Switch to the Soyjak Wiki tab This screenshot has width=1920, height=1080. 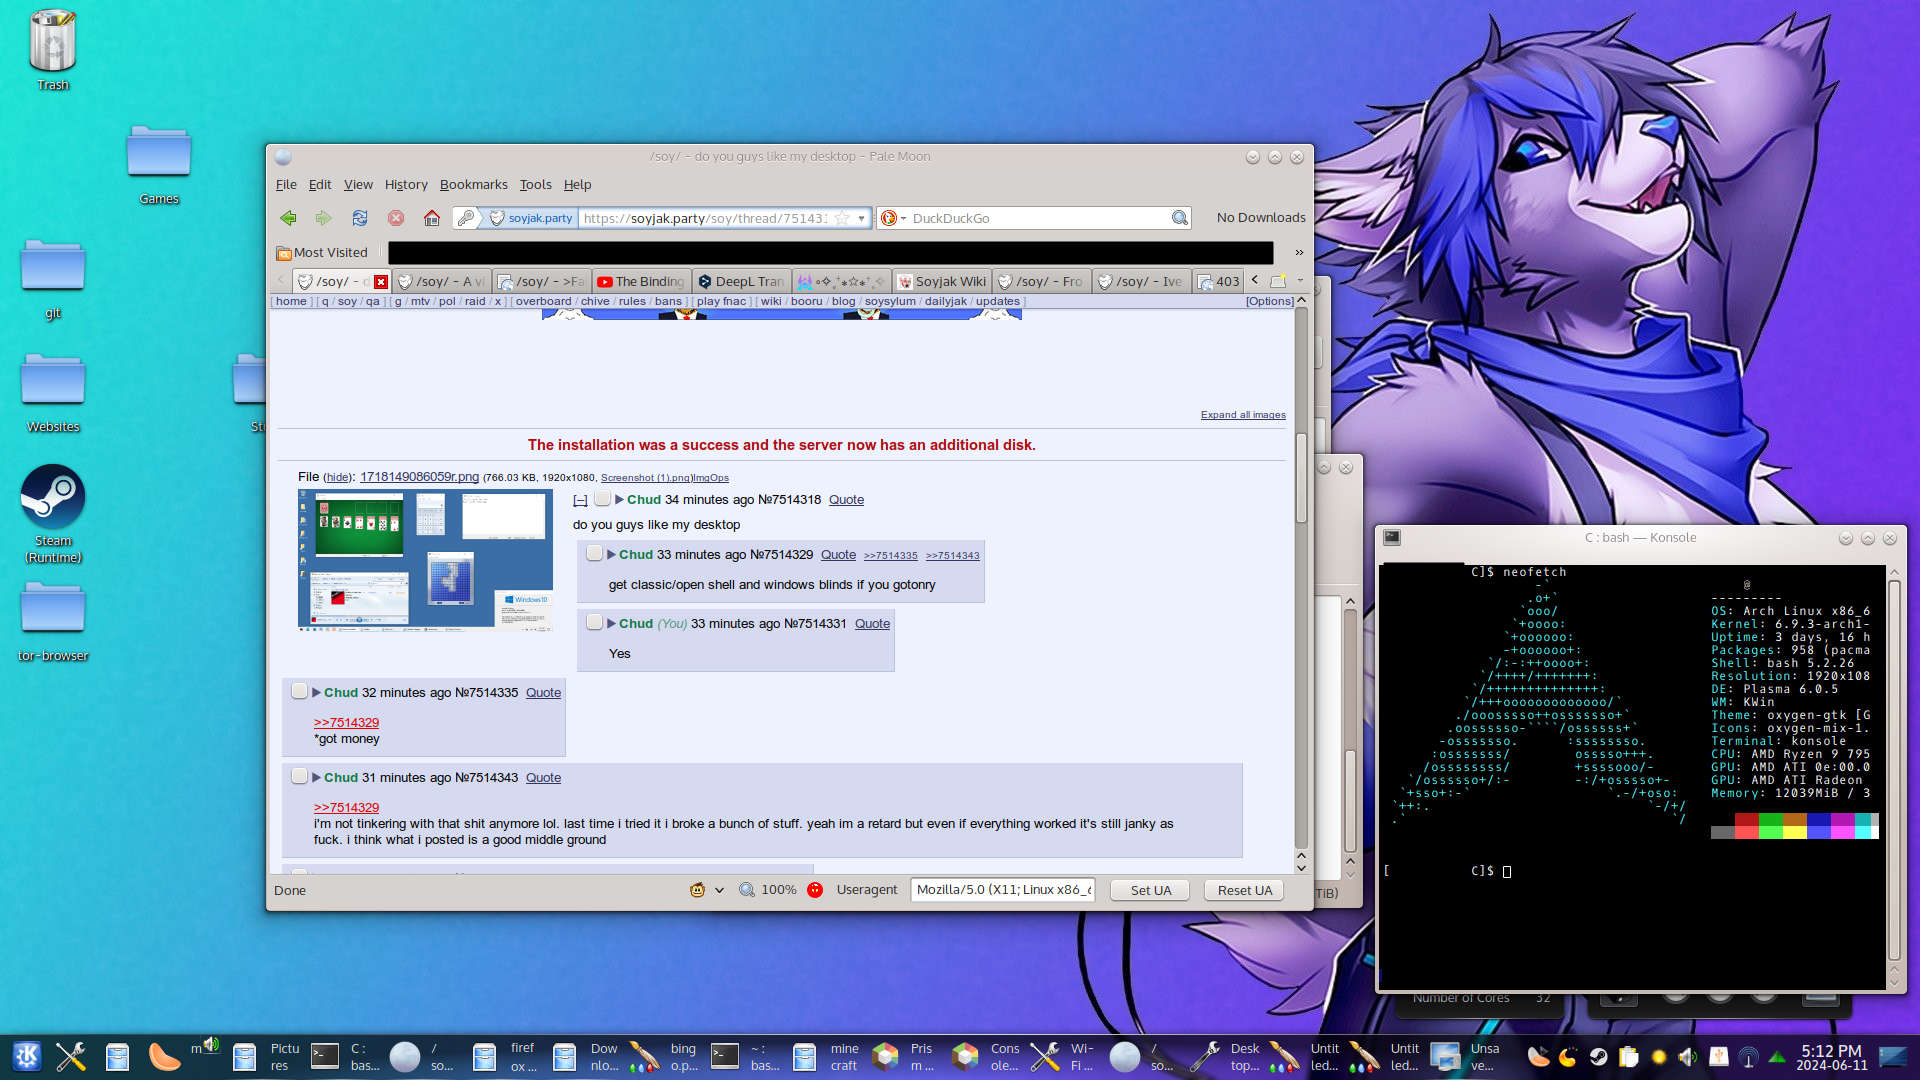(x=942, y=282)
